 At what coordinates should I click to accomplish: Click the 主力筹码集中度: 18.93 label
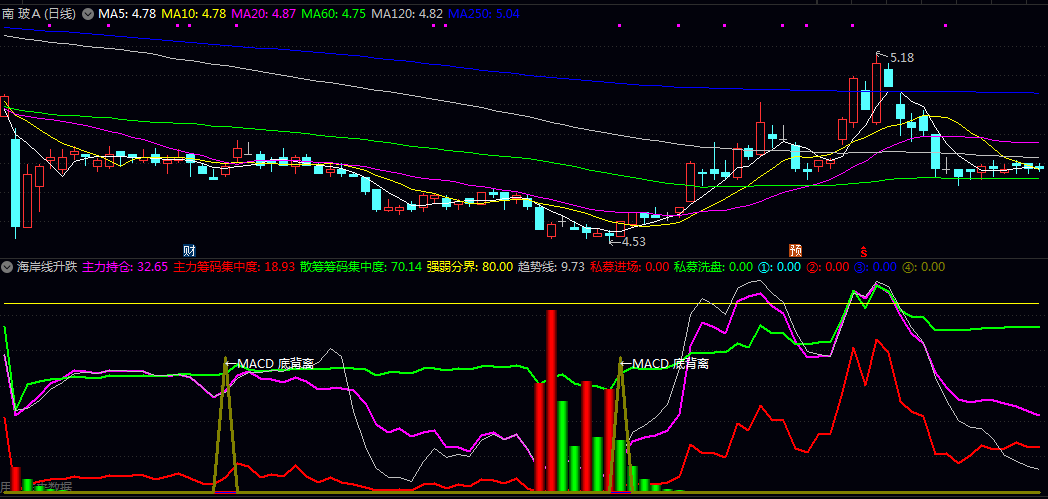(234, 267)
